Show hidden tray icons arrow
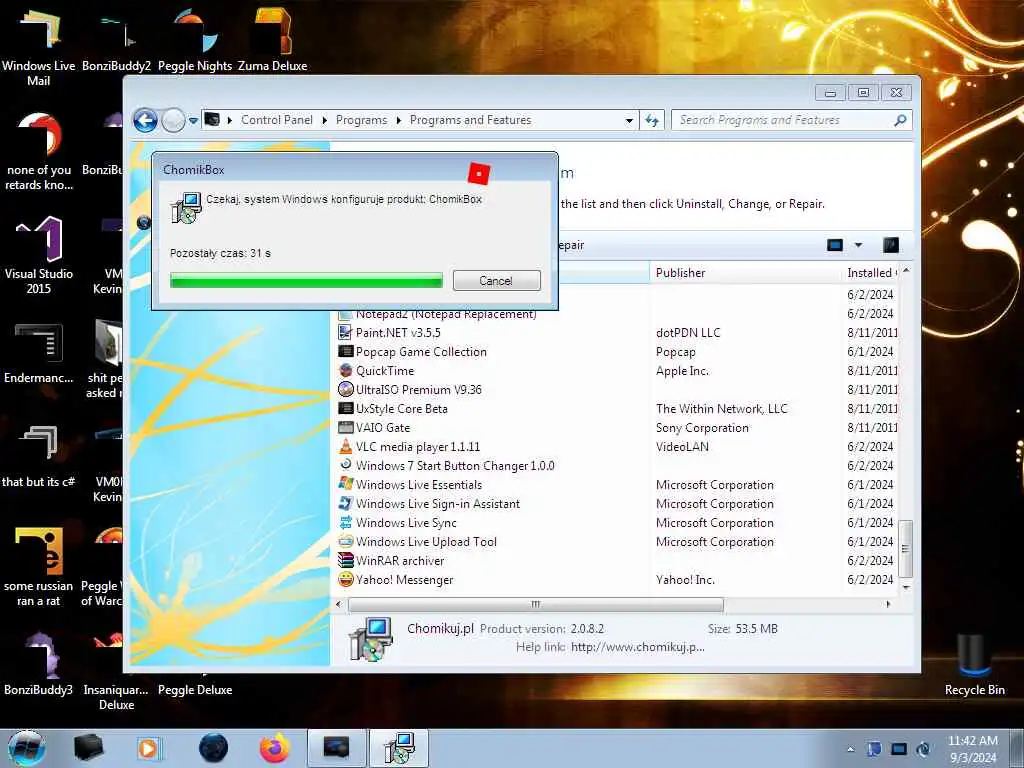This screenshot has width=1024, height=768. 850,749
